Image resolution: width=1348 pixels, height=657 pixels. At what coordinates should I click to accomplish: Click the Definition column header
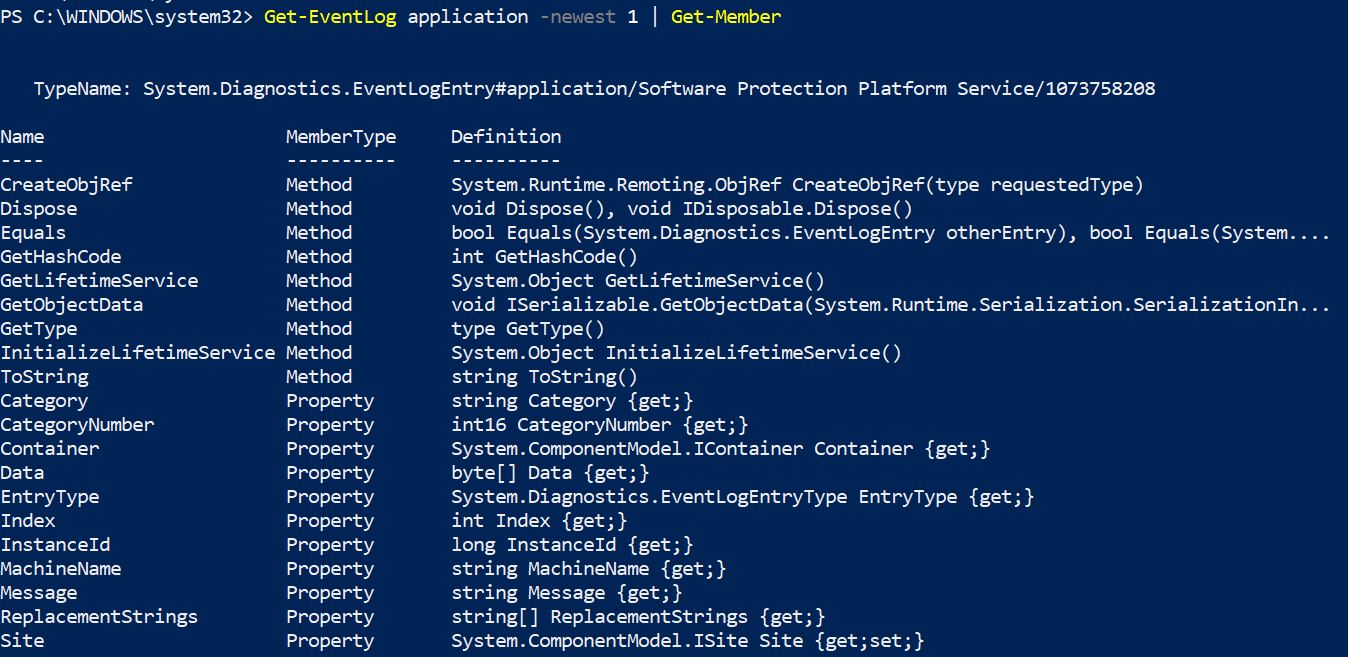coord(506,137)
